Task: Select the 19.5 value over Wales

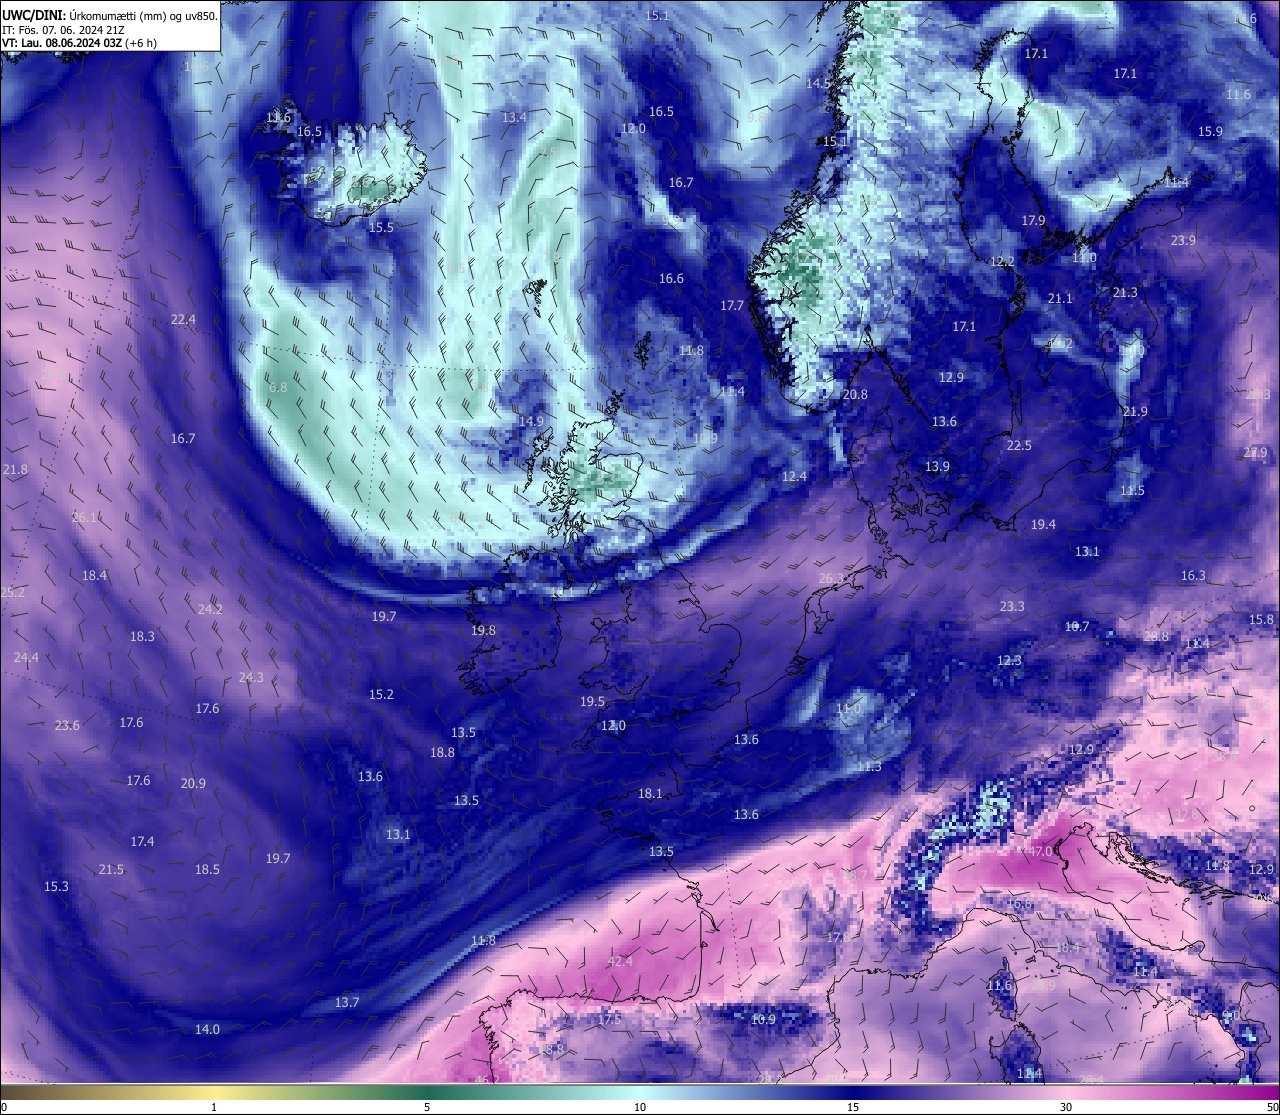Action: point(592,702)
